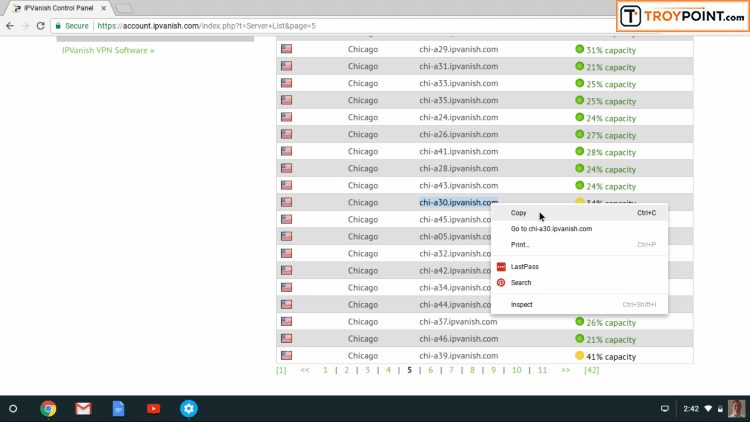Open Google Docs from the shelf
This screenshot has height=422, width=750.
coord(118,409)
